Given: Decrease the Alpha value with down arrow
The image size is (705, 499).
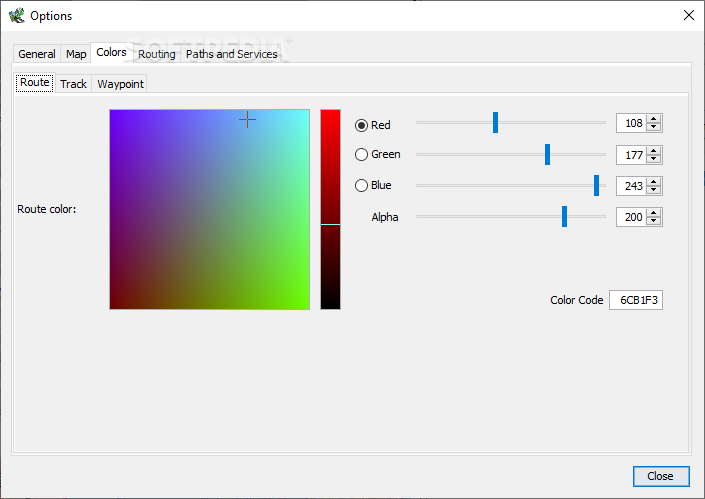Looking at the screenshot, I should pyautogui.click(x=654, y=221).
